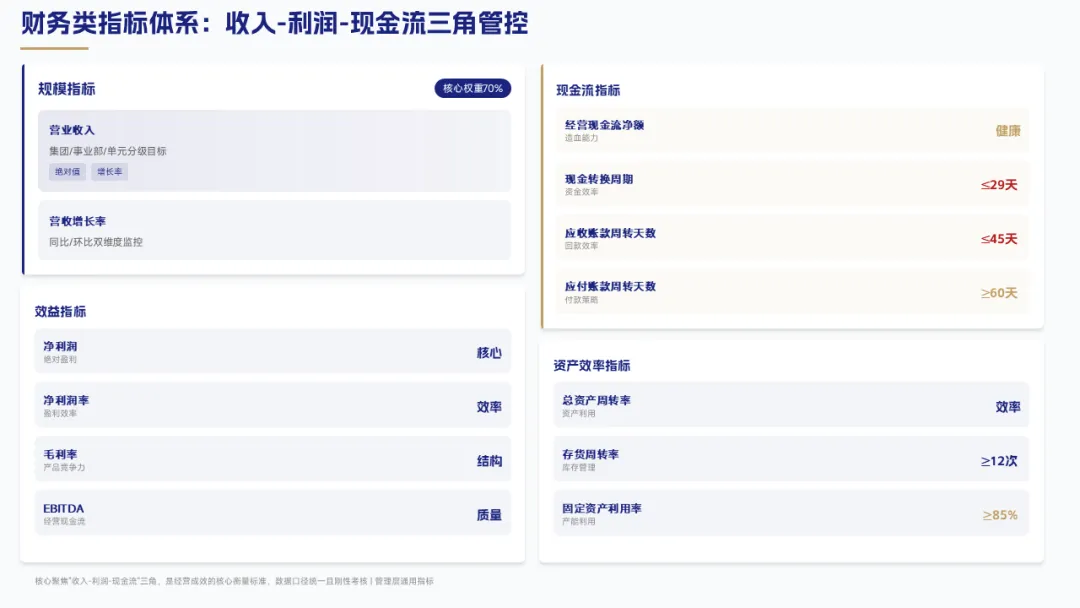This screenshot has height=608, width=1080.
Task: Click the 结构 value in the 毛利率 row
Action: coord(489,461)
